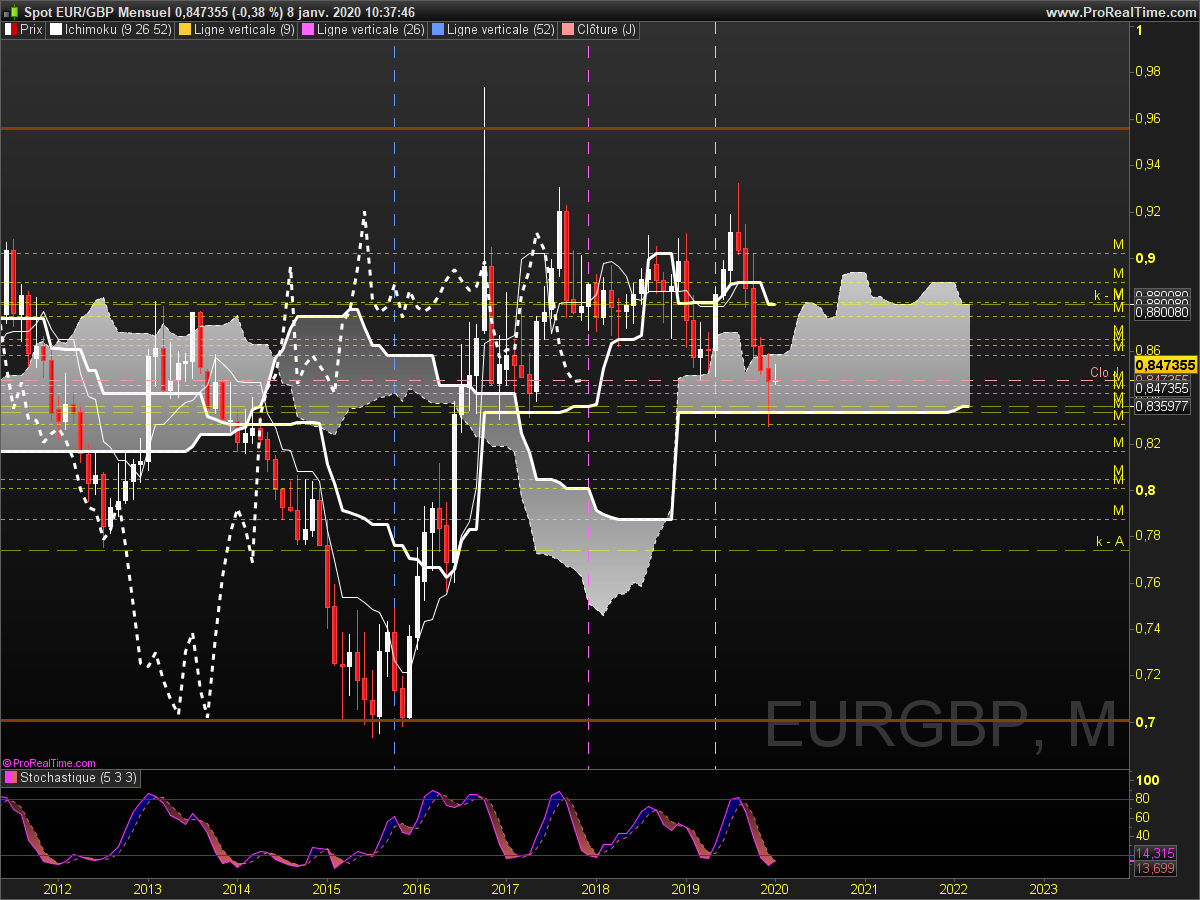Click the 2012 year label on time axis
The height and width of the screenshot is (900, 1200).
[x=58, y=888]
